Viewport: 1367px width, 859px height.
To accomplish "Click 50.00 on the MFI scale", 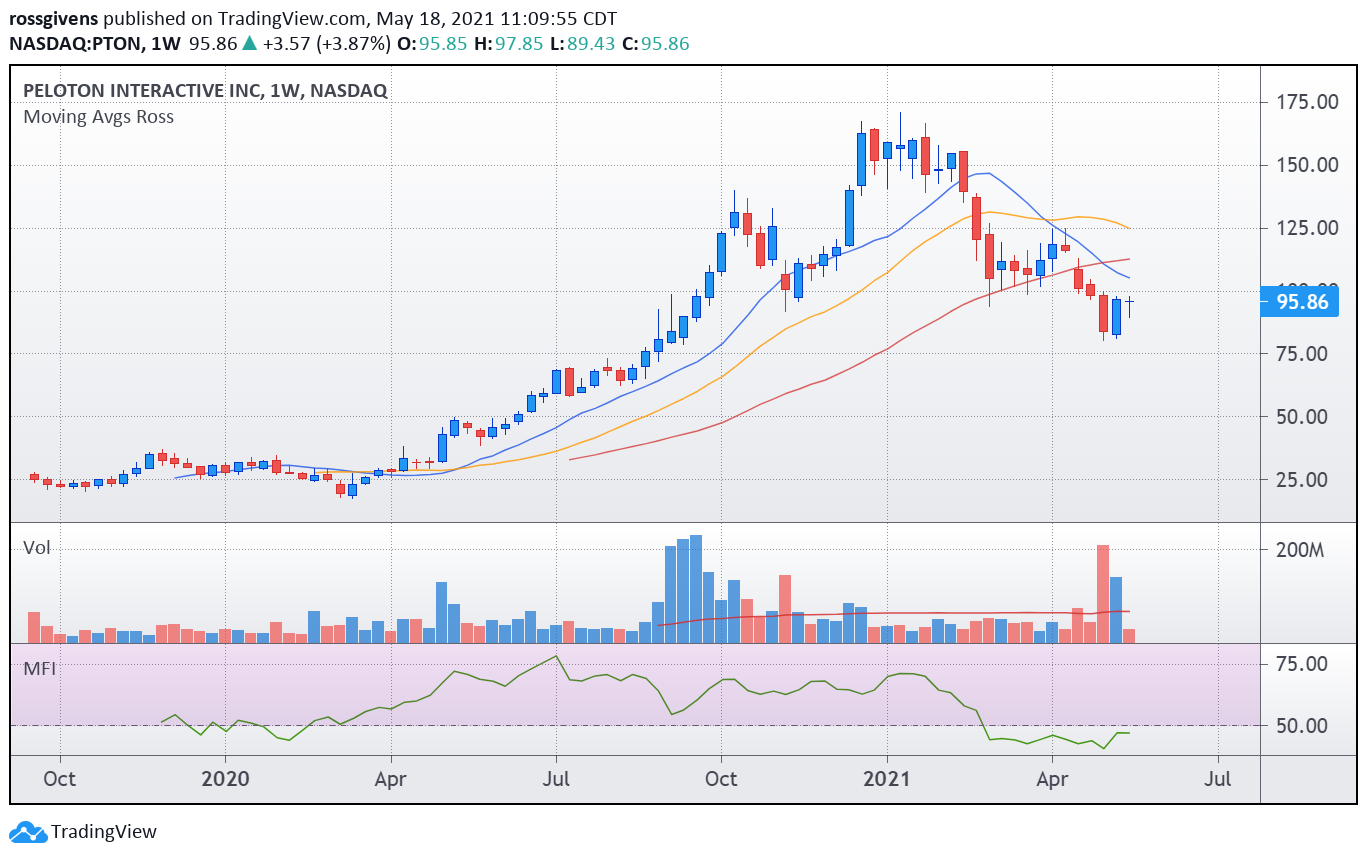I will pyautogui.click(x=1301, y=726).
